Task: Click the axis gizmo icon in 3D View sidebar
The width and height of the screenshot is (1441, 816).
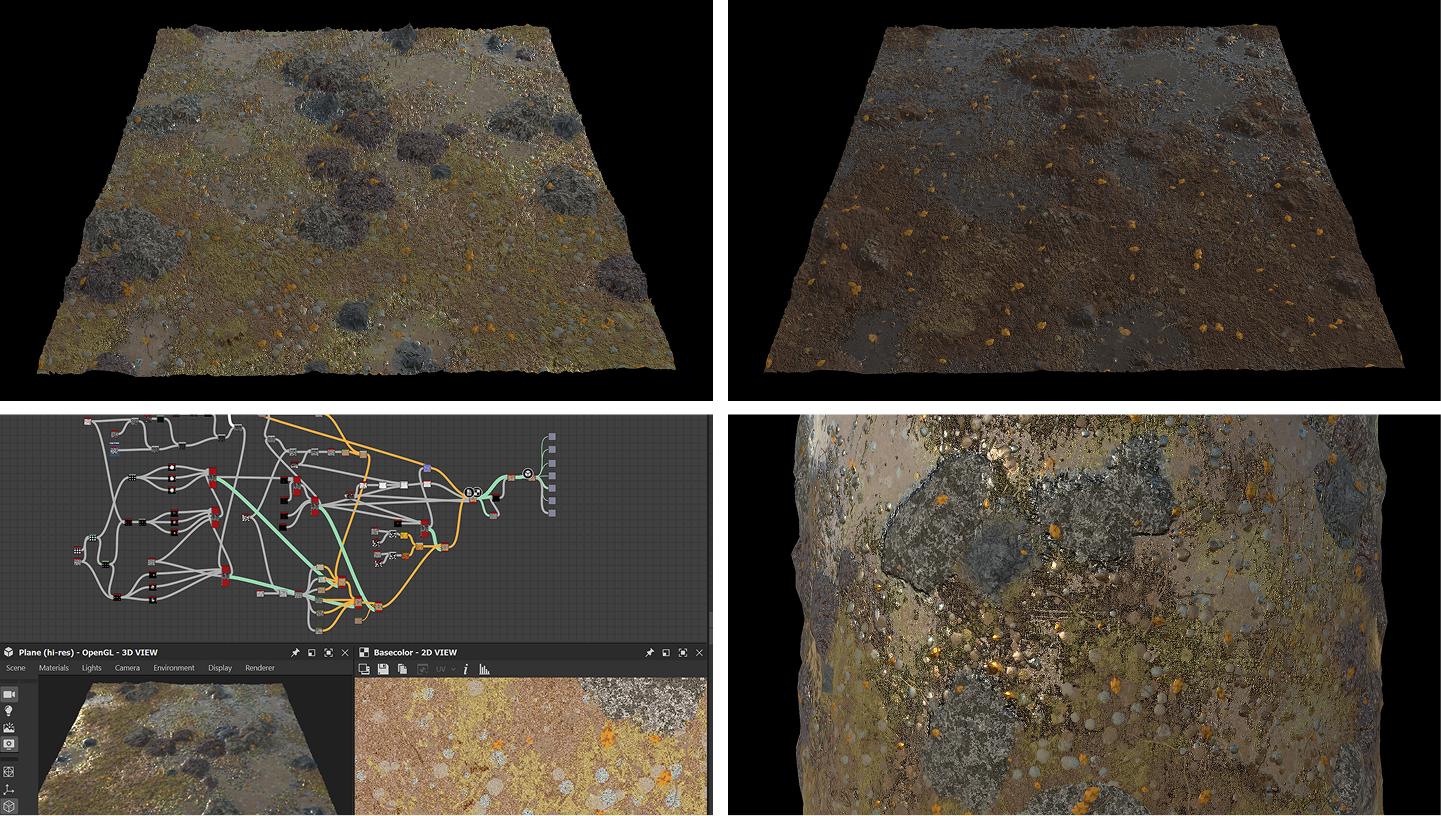Action: tap(9, 789)
